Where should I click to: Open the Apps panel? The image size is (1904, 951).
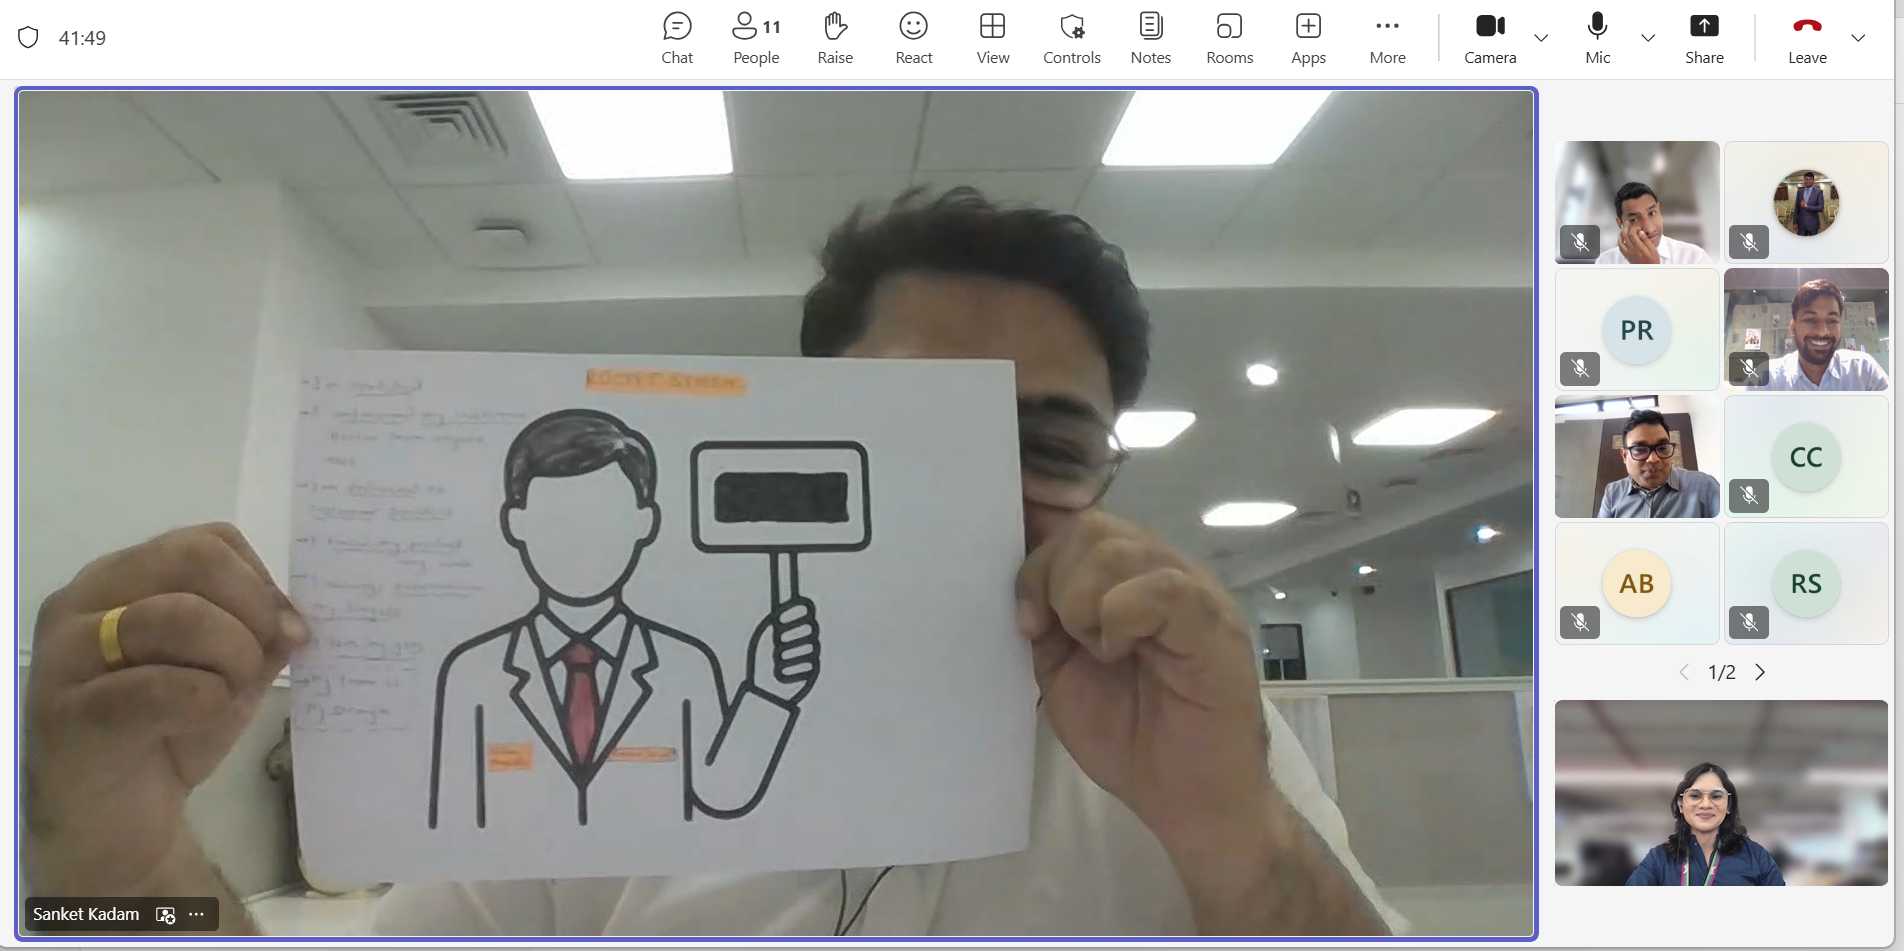pyautogui.click(x=1308, y=38)
